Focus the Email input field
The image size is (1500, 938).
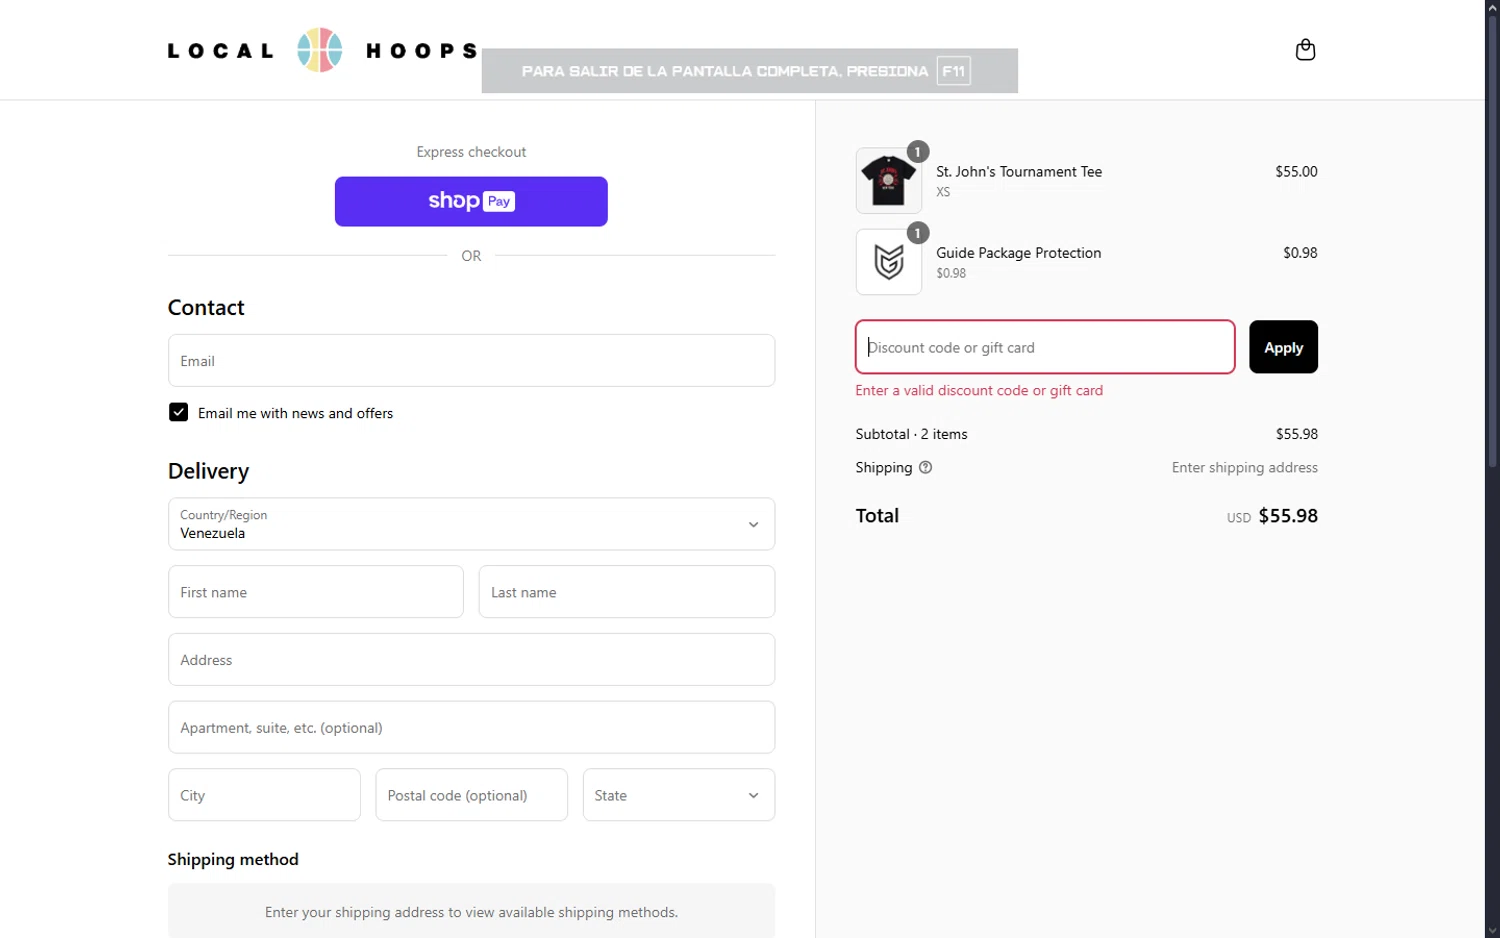click(x=471, y=360)
